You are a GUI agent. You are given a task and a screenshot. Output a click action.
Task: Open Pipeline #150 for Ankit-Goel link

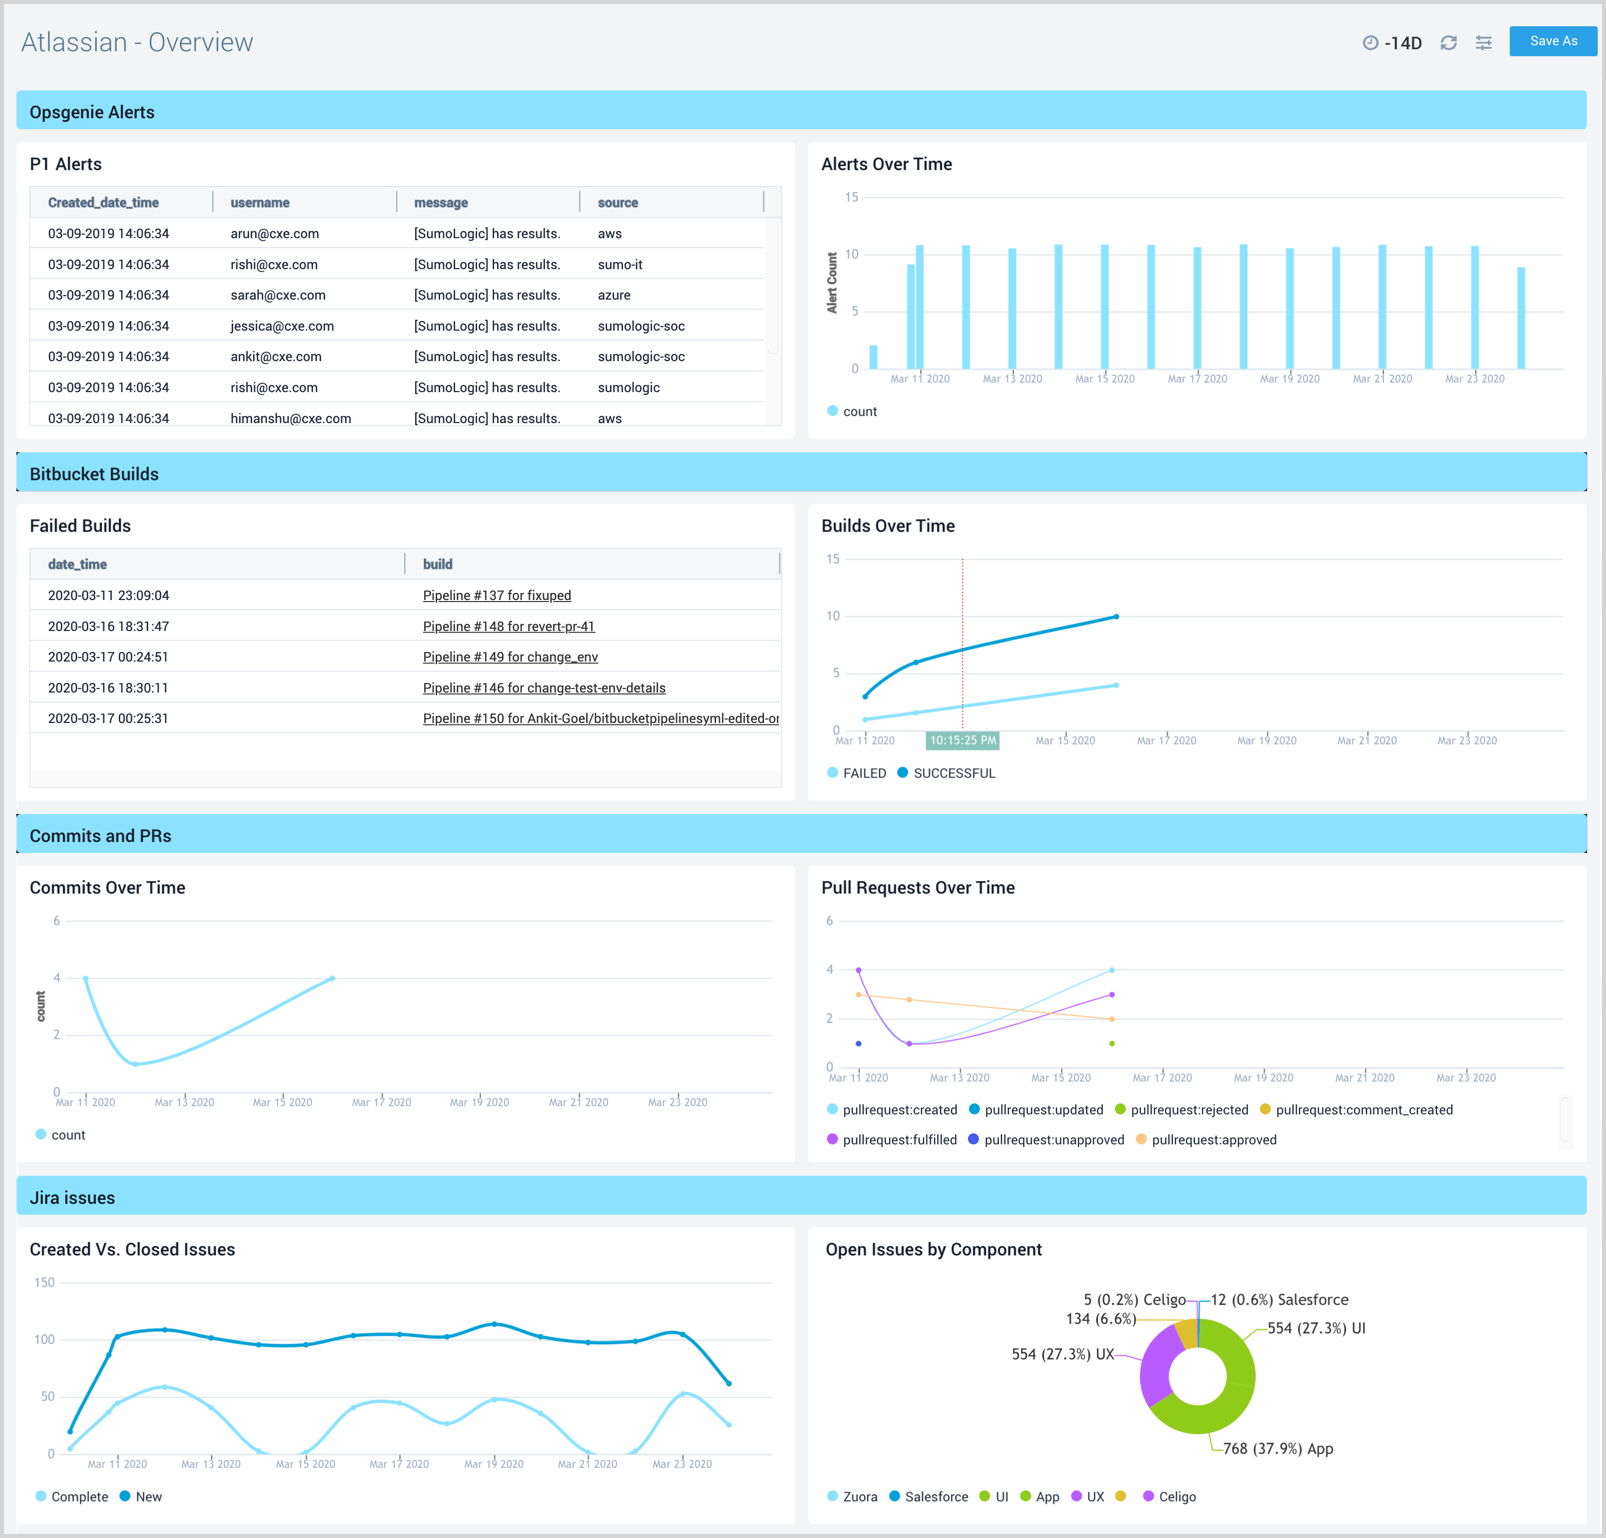[601, 718]
